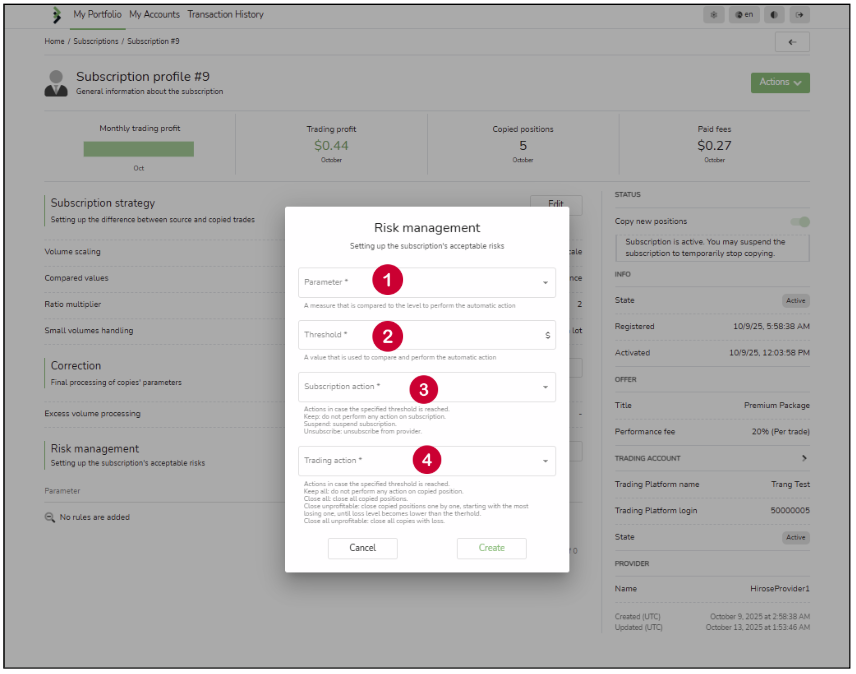Click the chevron beside Trading Account
This screenshot has width=856, height=674.
point(804,458)
